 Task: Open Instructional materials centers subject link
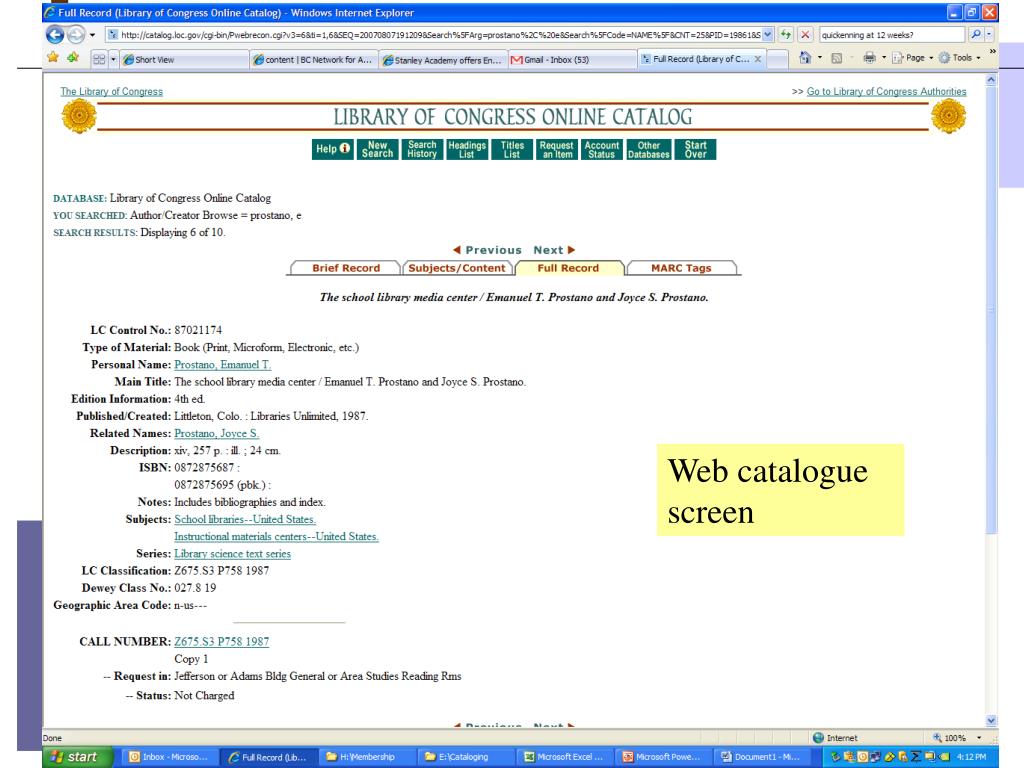pos(276,536)
